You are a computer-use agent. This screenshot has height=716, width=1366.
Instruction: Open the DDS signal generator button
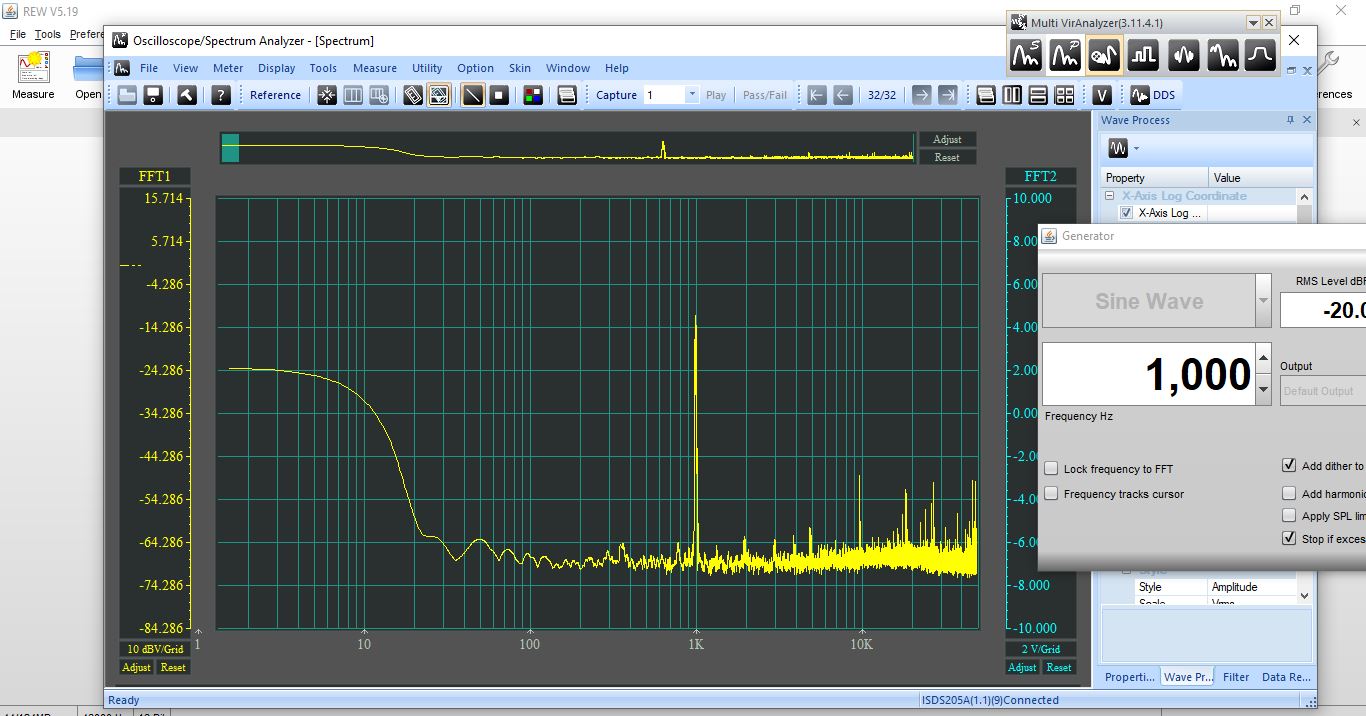click(1153, 95)
